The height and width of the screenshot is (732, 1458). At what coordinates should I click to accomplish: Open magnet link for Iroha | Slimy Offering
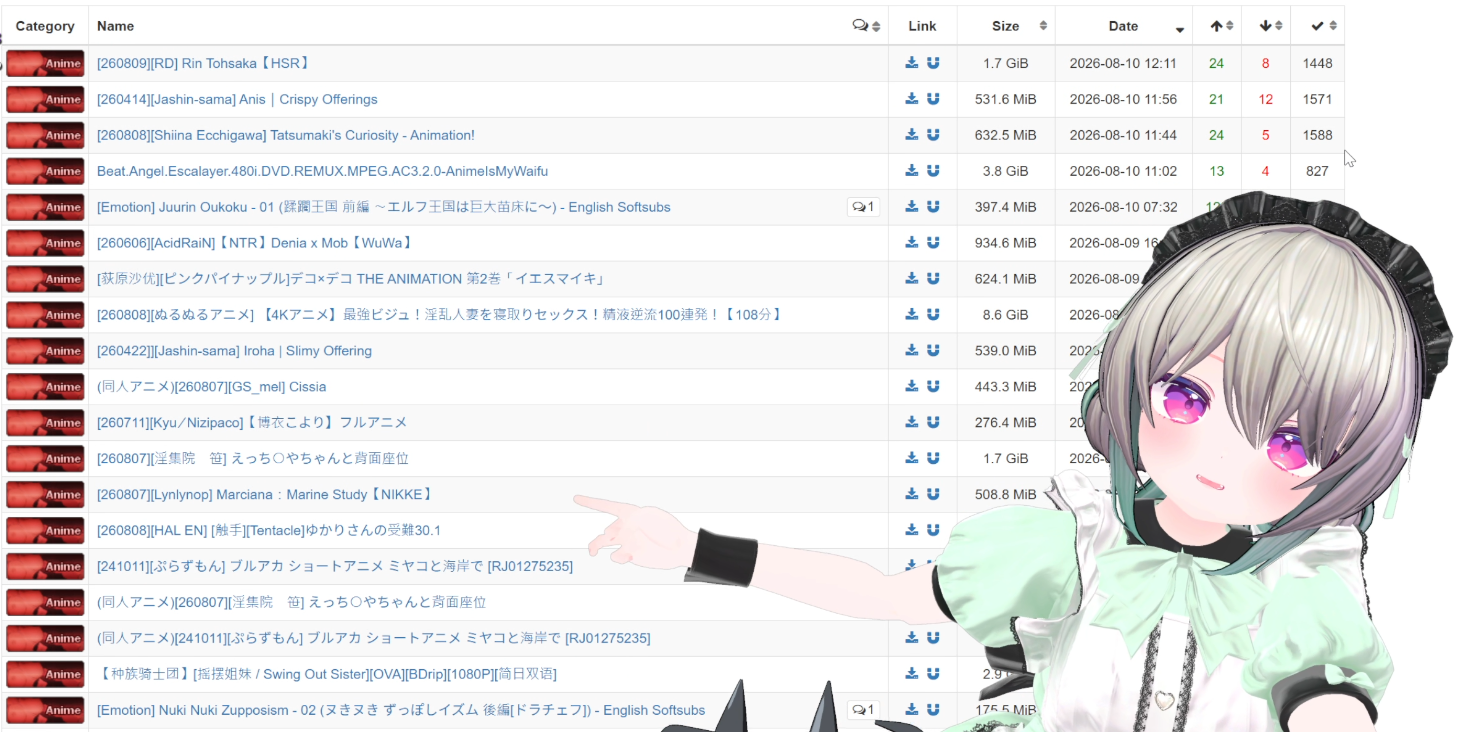[x=933, y=351]
